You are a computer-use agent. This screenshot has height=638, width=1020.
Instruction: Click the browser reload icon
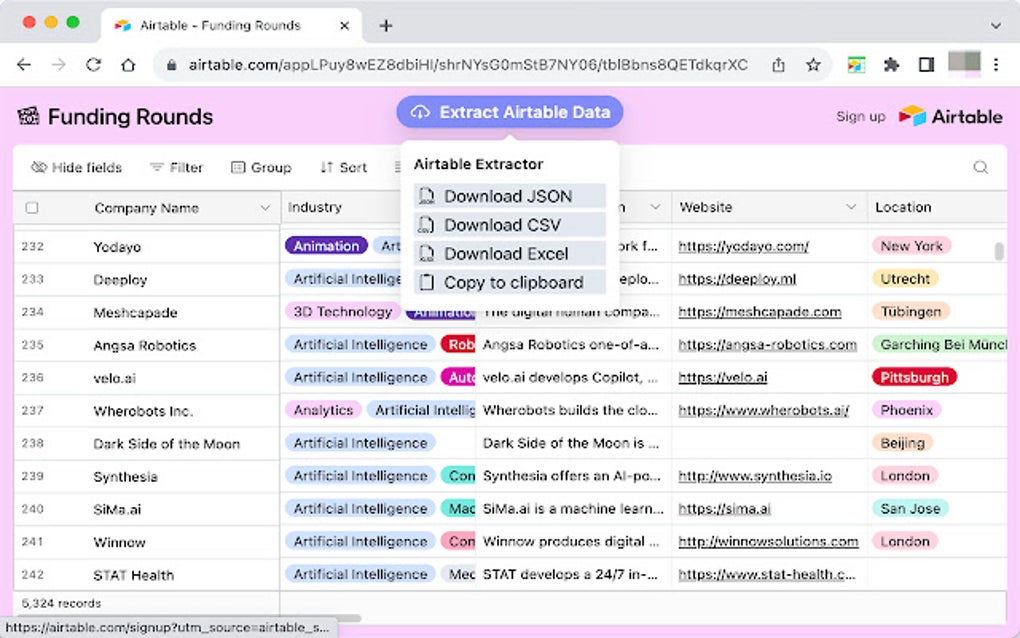pyautogui.click(x=93, y=65)
